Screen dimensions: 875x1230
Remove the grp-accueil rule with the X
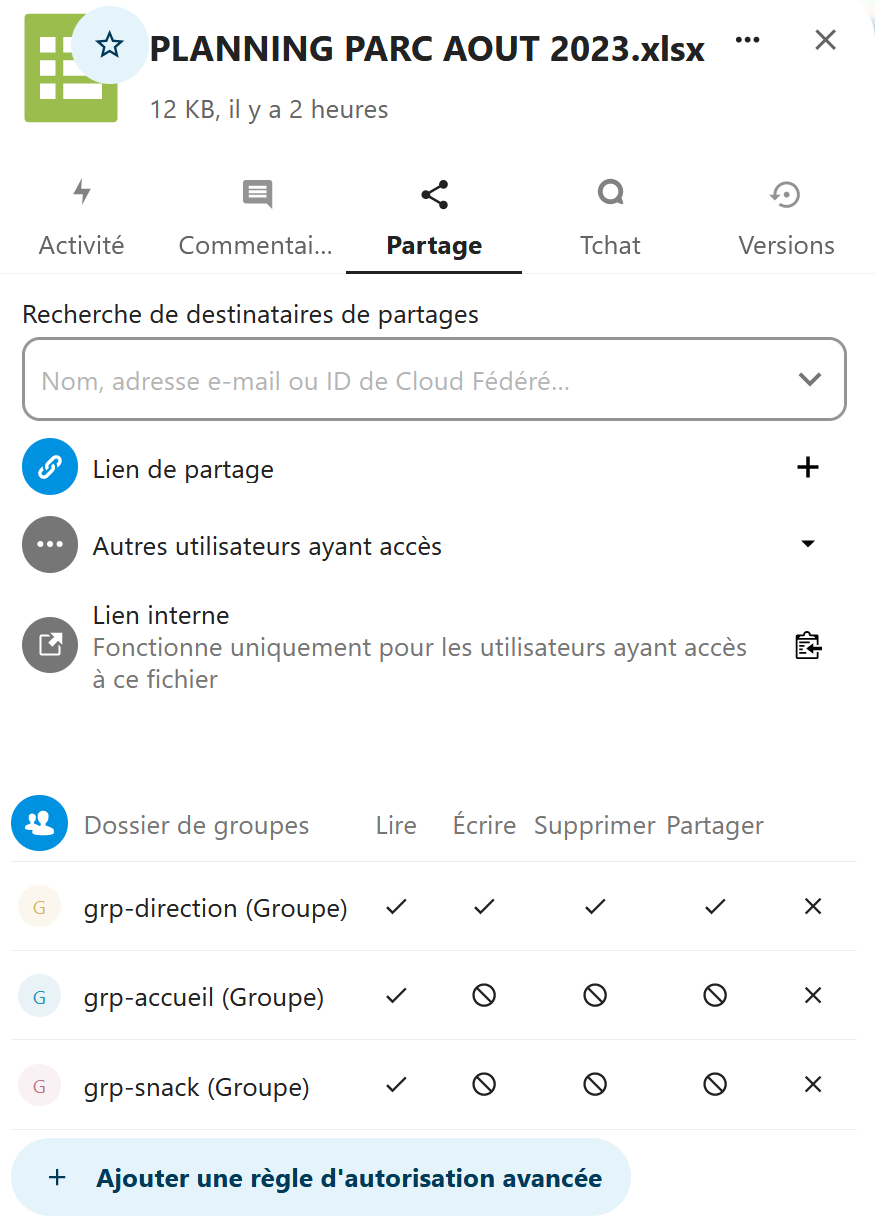(812, 996)
